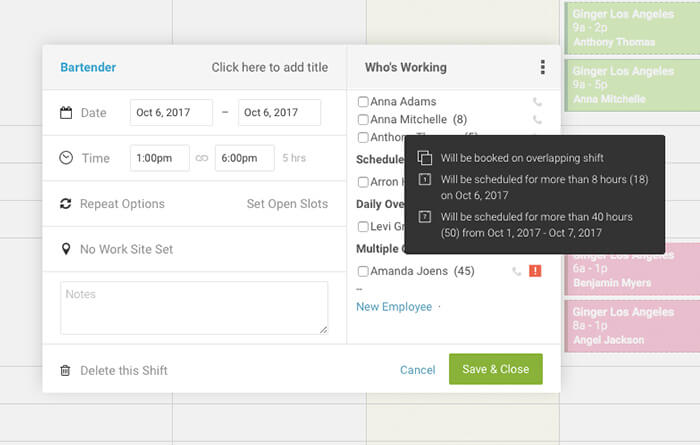Check the Anna Mitchelle checkbox
Image resolution: width=700 pixels, height=445 pixels.
[x=363, y=120]
